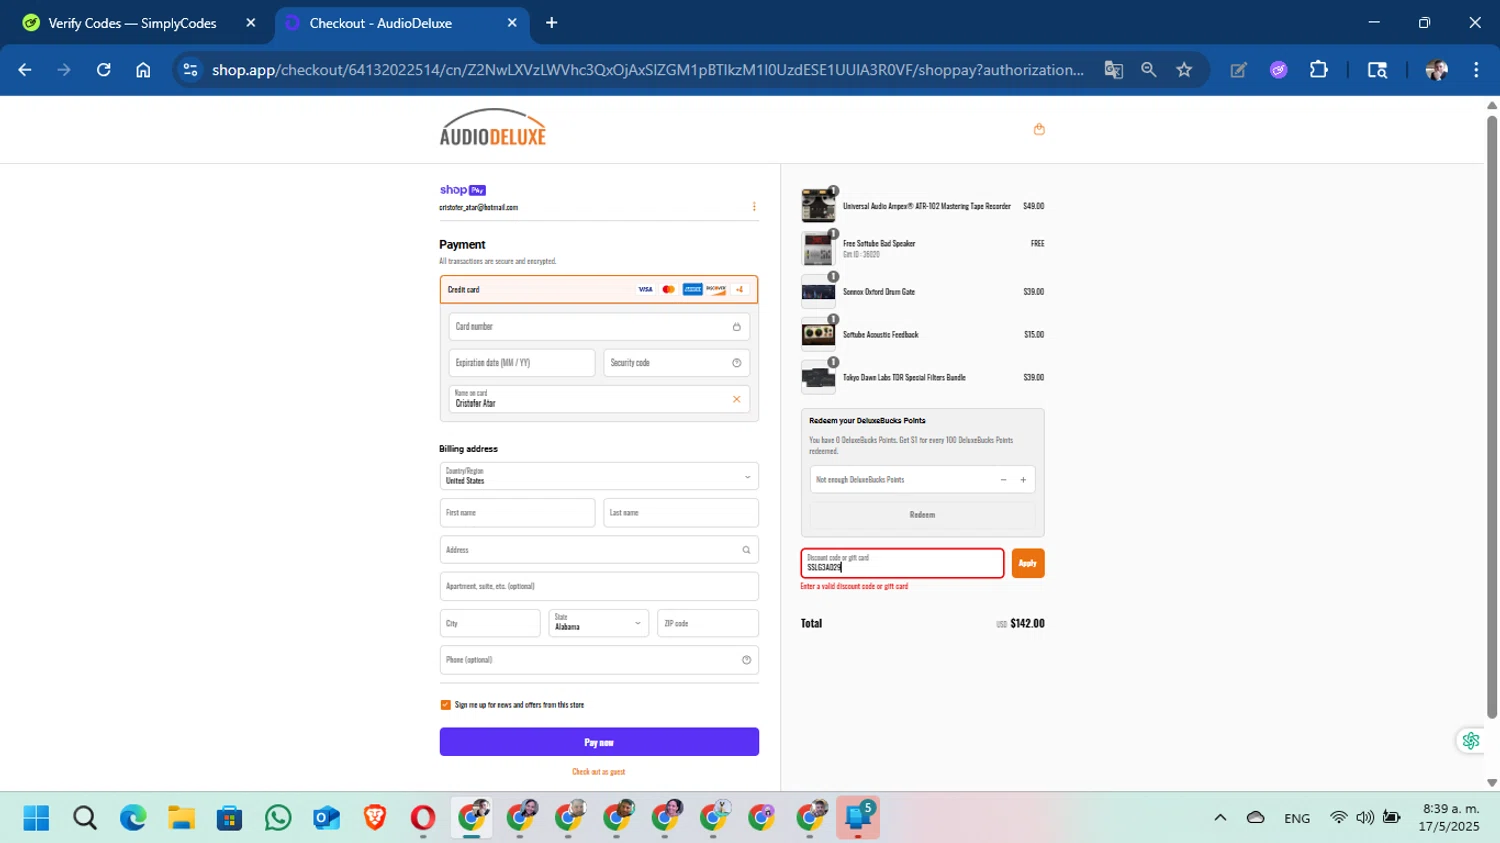
Task: Click the American Express logo
Action: tap(692, 290)
